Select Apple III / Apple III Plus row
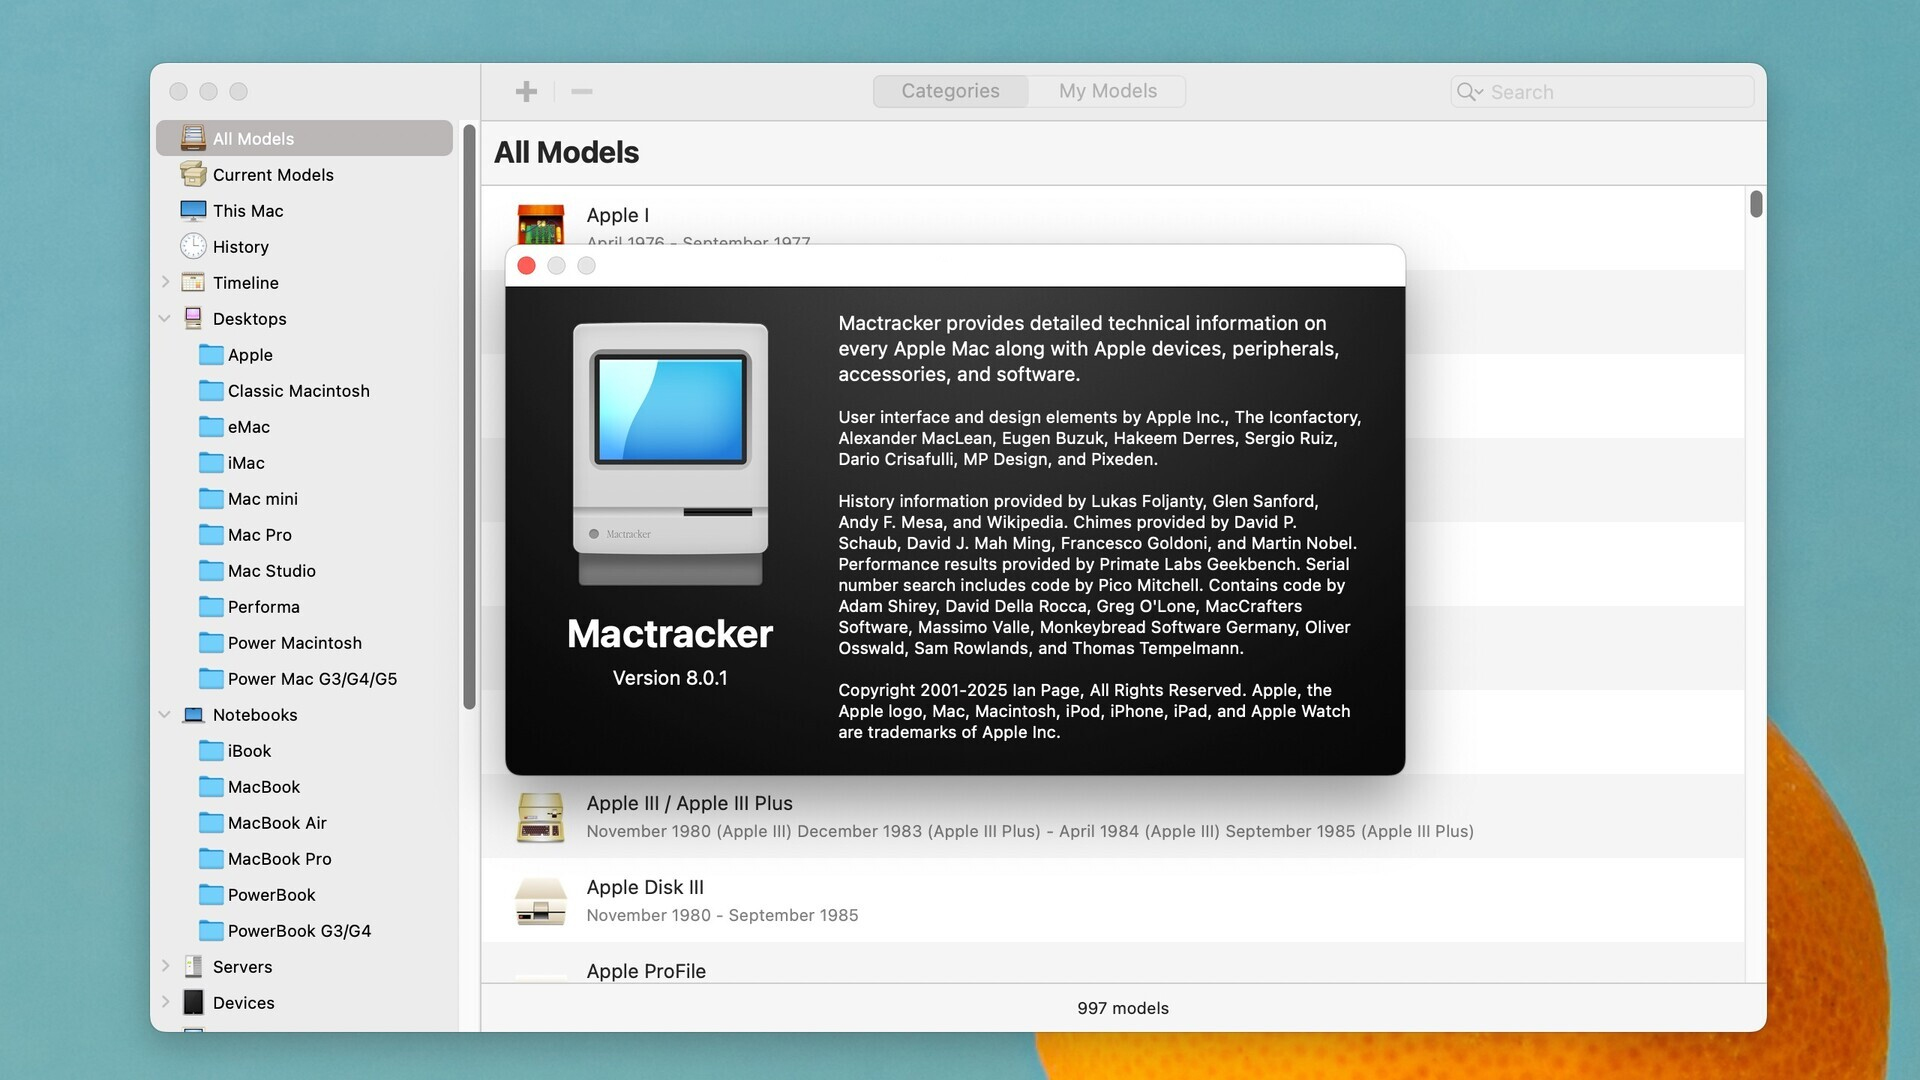 [x=1113, y=816]
